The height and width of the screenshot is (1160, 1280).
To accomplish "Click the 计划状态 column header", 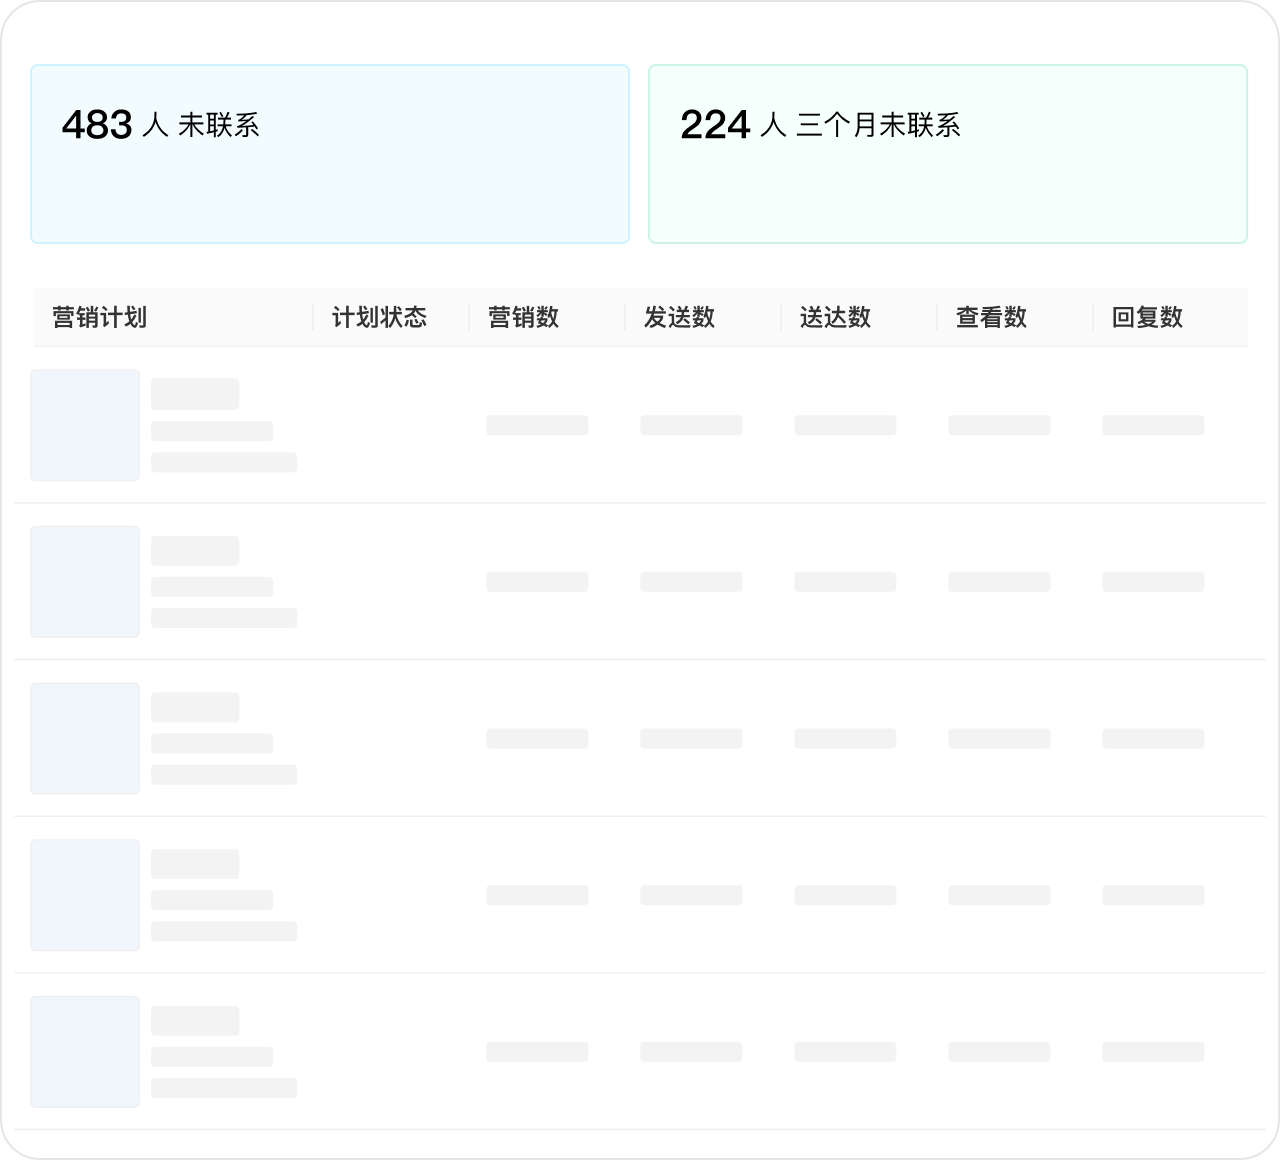I will pos(379,318).
